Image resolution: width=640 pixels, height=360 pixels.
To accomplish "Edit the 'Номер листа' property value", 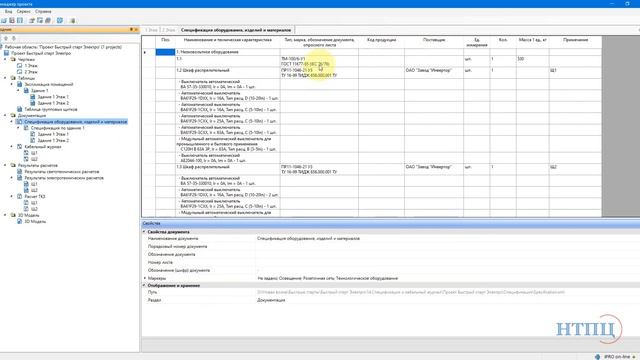I will [447, 262].
